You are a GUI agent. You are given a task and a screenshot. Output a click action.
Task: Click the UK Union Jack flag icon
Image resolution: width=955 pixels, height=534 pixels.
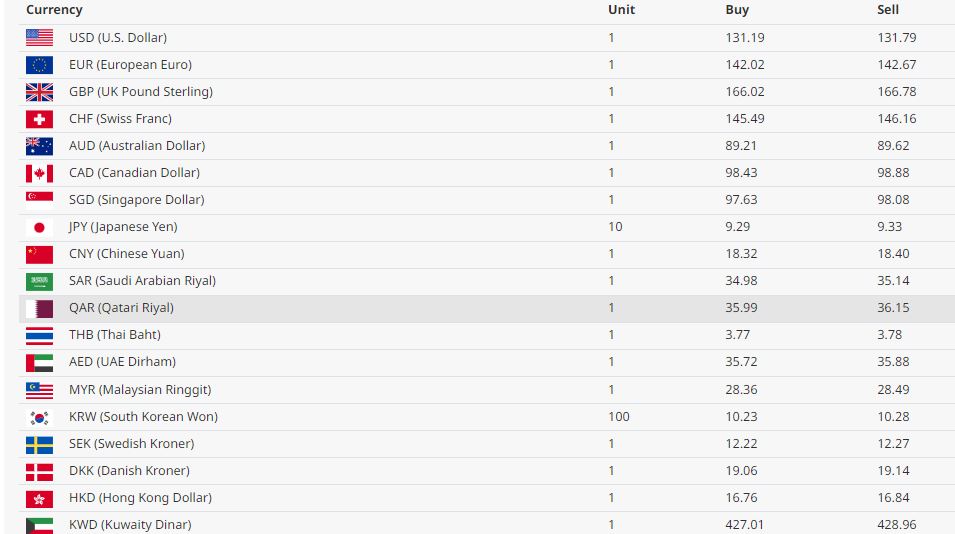click(39, 92)
